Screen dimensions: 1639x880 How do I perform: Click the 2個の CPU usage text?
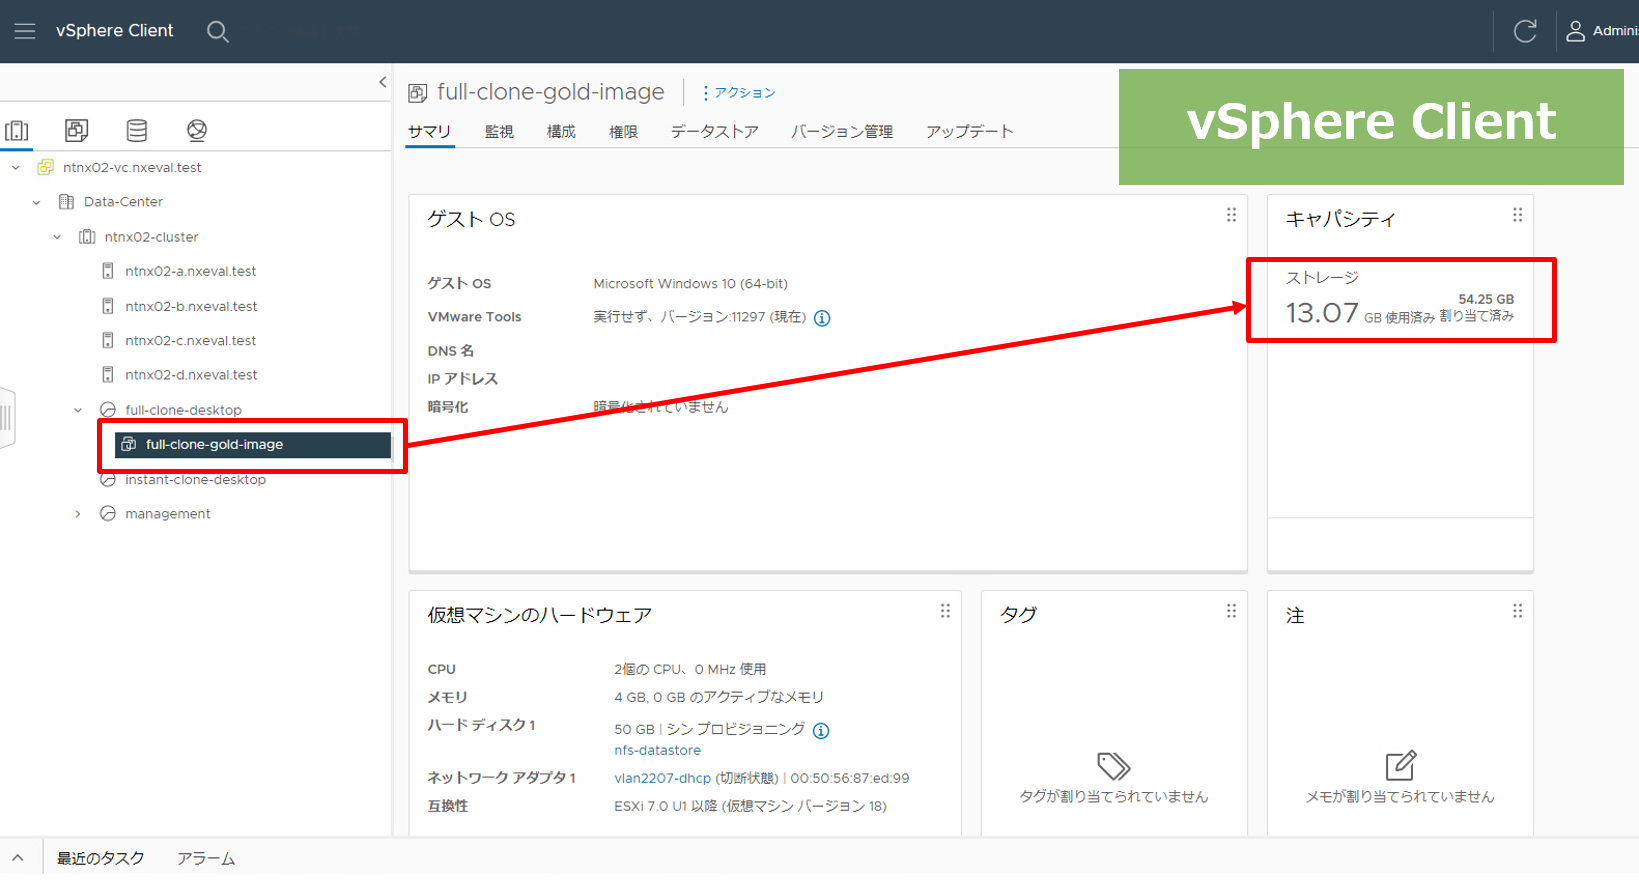click(690, 670)
